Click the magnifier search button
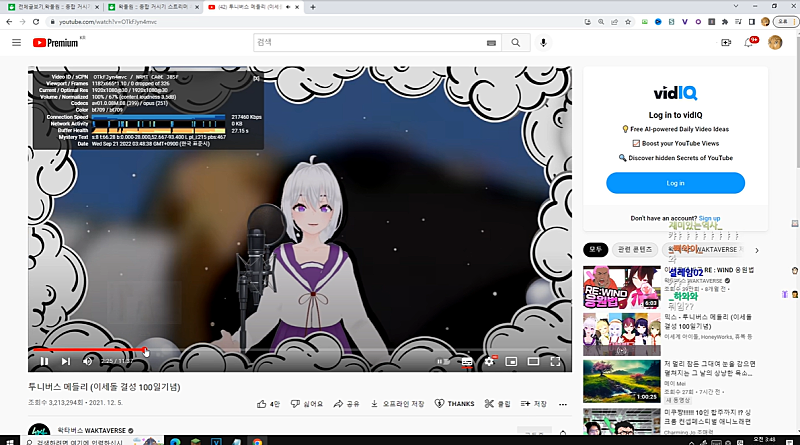This screenshot has width=800, height=445. [x=516, y=43]
